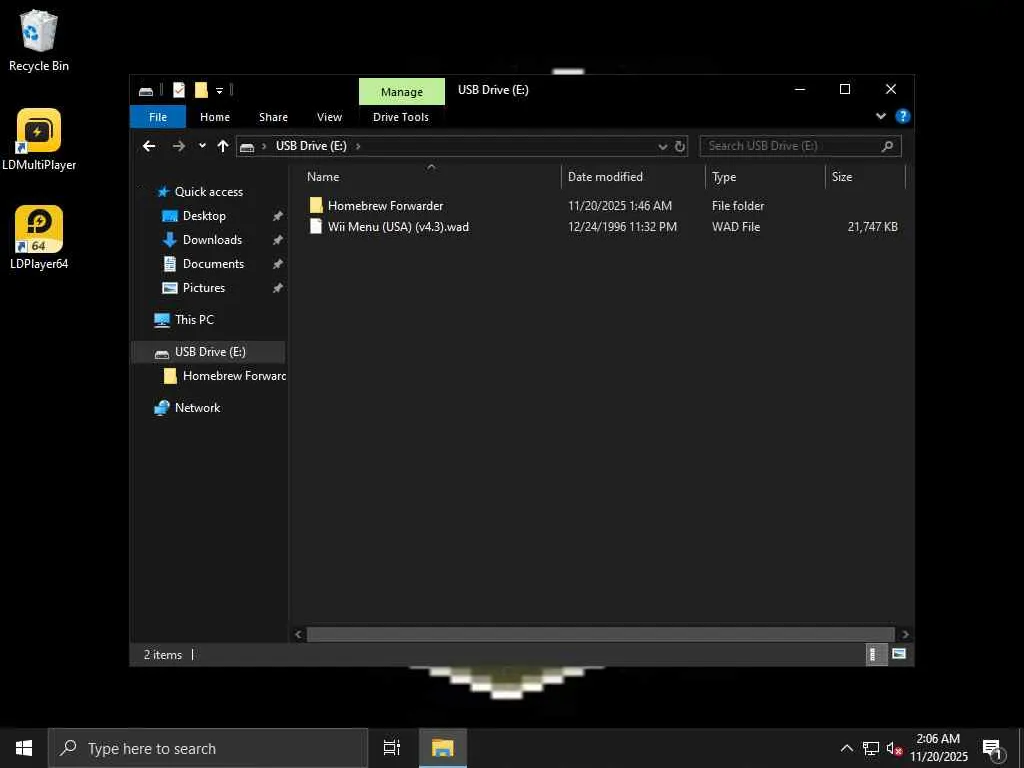The width and height of the screenshot is (1024, 768).
Task: Select This PC in the navigation pane
Action: [194, 320]
